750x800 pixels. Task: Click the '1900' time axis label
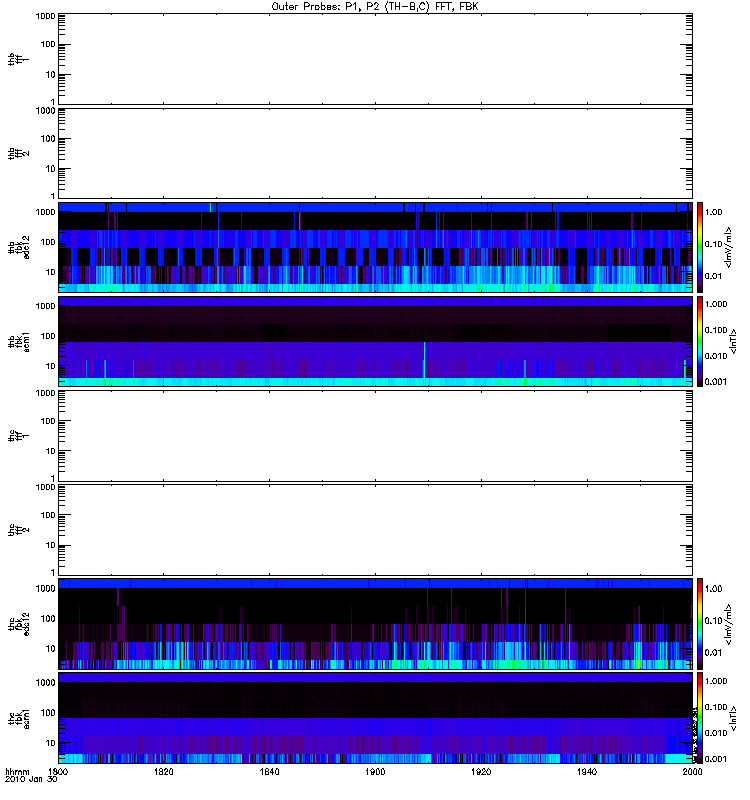point(375,772)
